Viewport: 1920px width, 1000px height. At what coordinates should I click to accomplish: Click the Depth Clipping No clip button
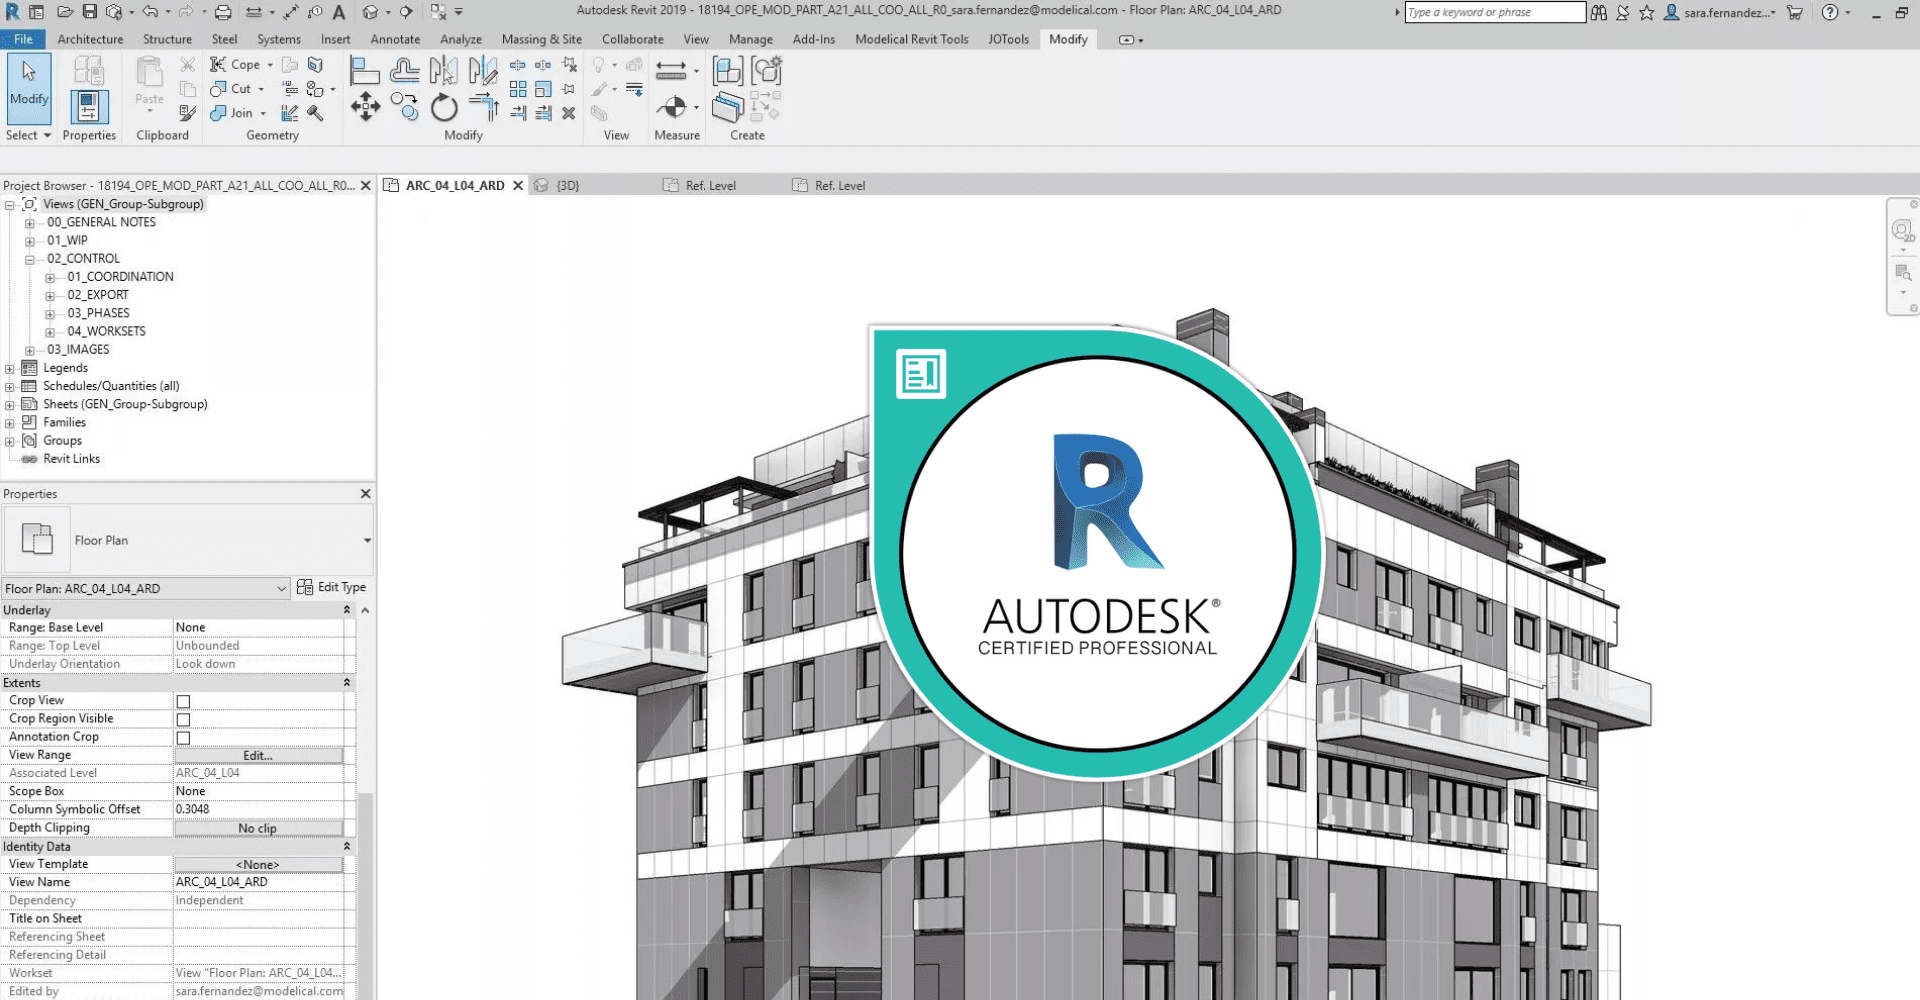coord(258,828)
